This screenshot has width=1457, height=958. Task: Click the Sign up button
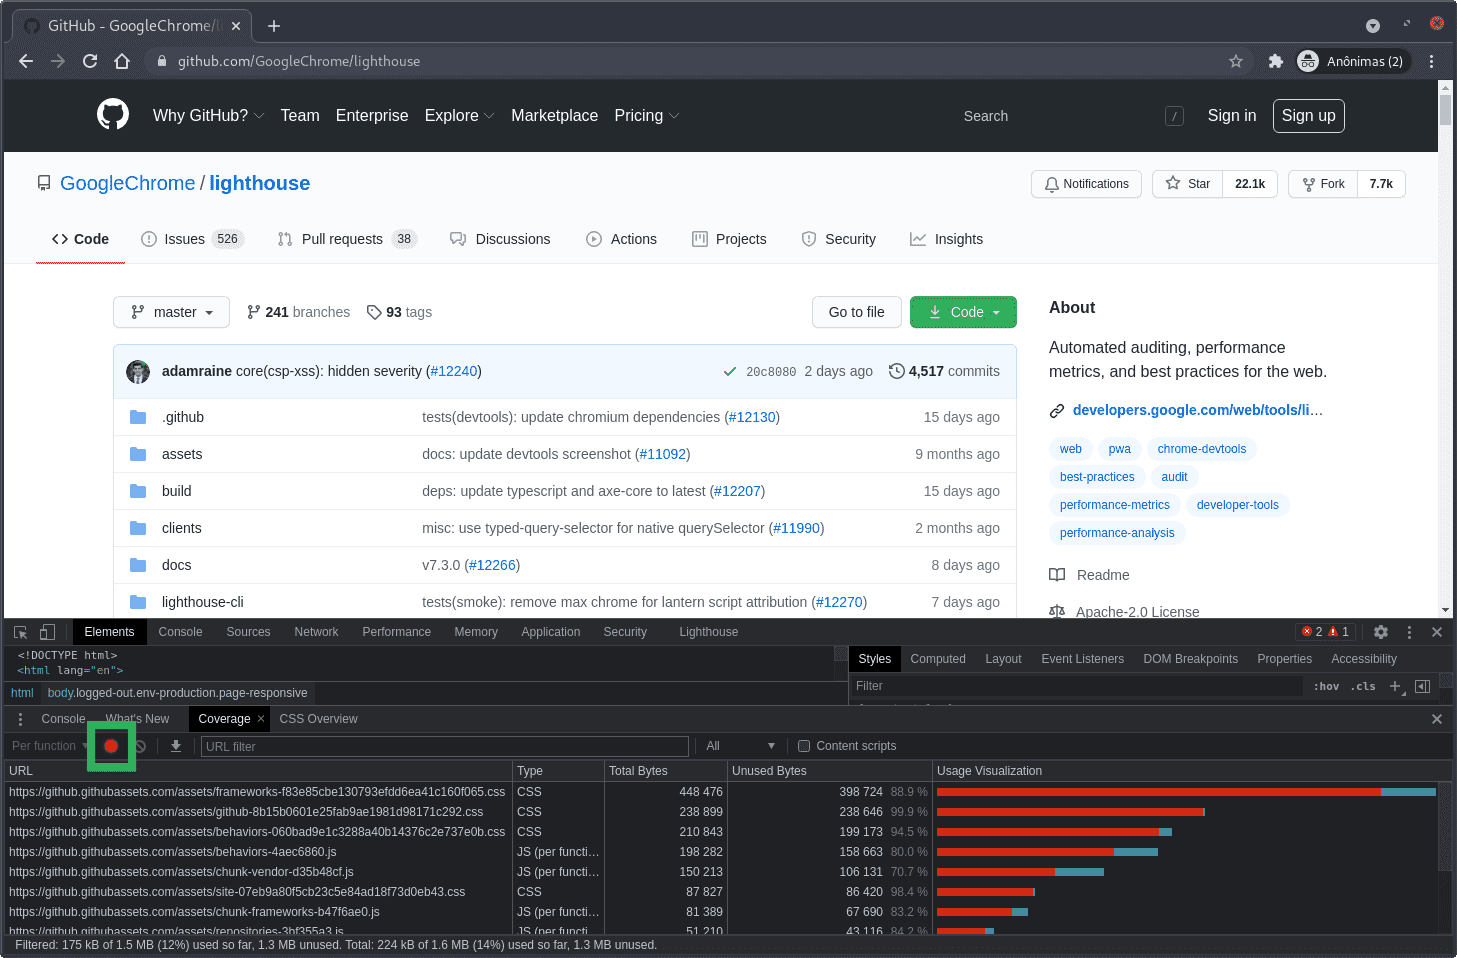click(1308, 115)
